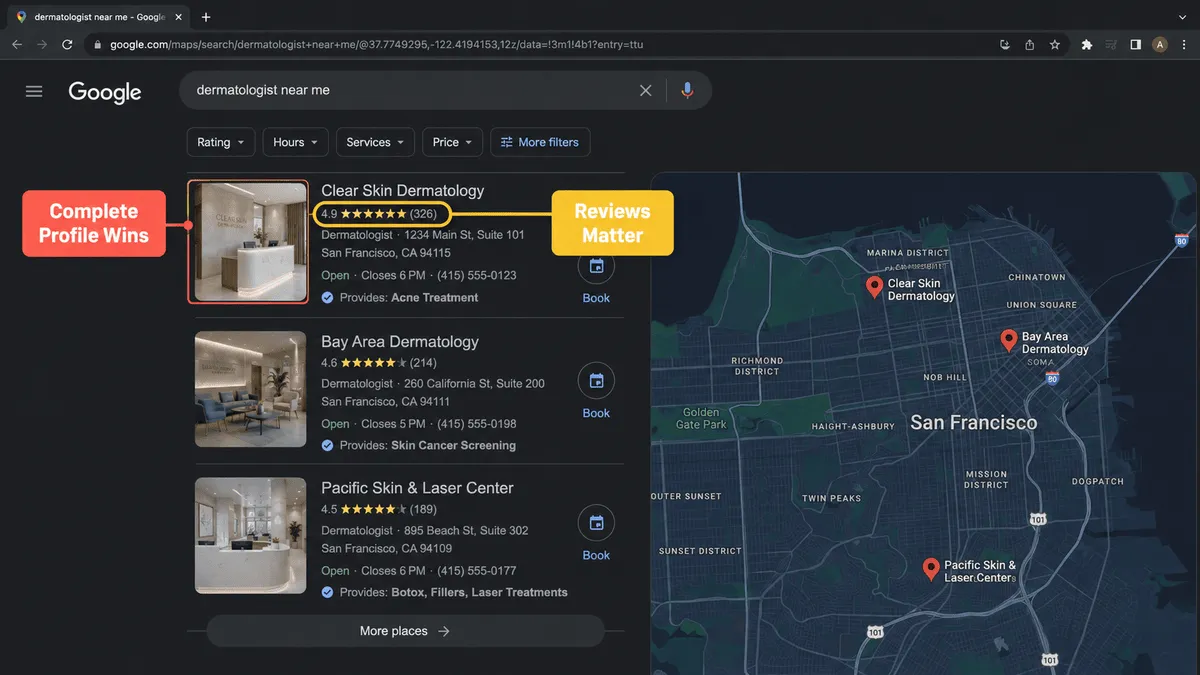This screenshot has width=1200, height=675.
Task: Click Golden Gate Park on the map
Action: [x=701, y=418]
